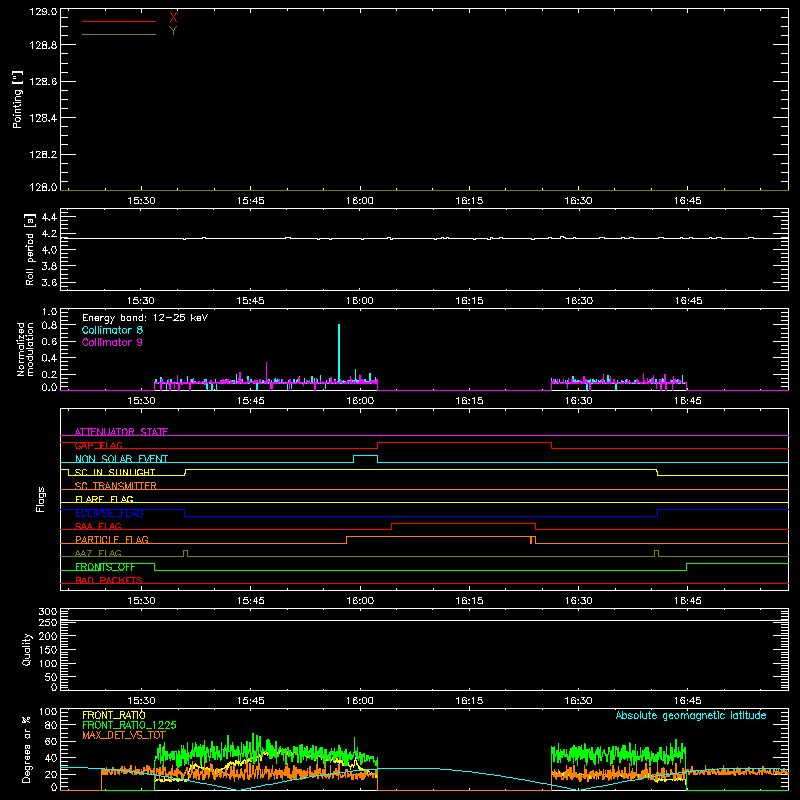This screenshot has width=800, height=800.
Task: Click the 'Degrees or %' axis title
Action: point(26,749)
